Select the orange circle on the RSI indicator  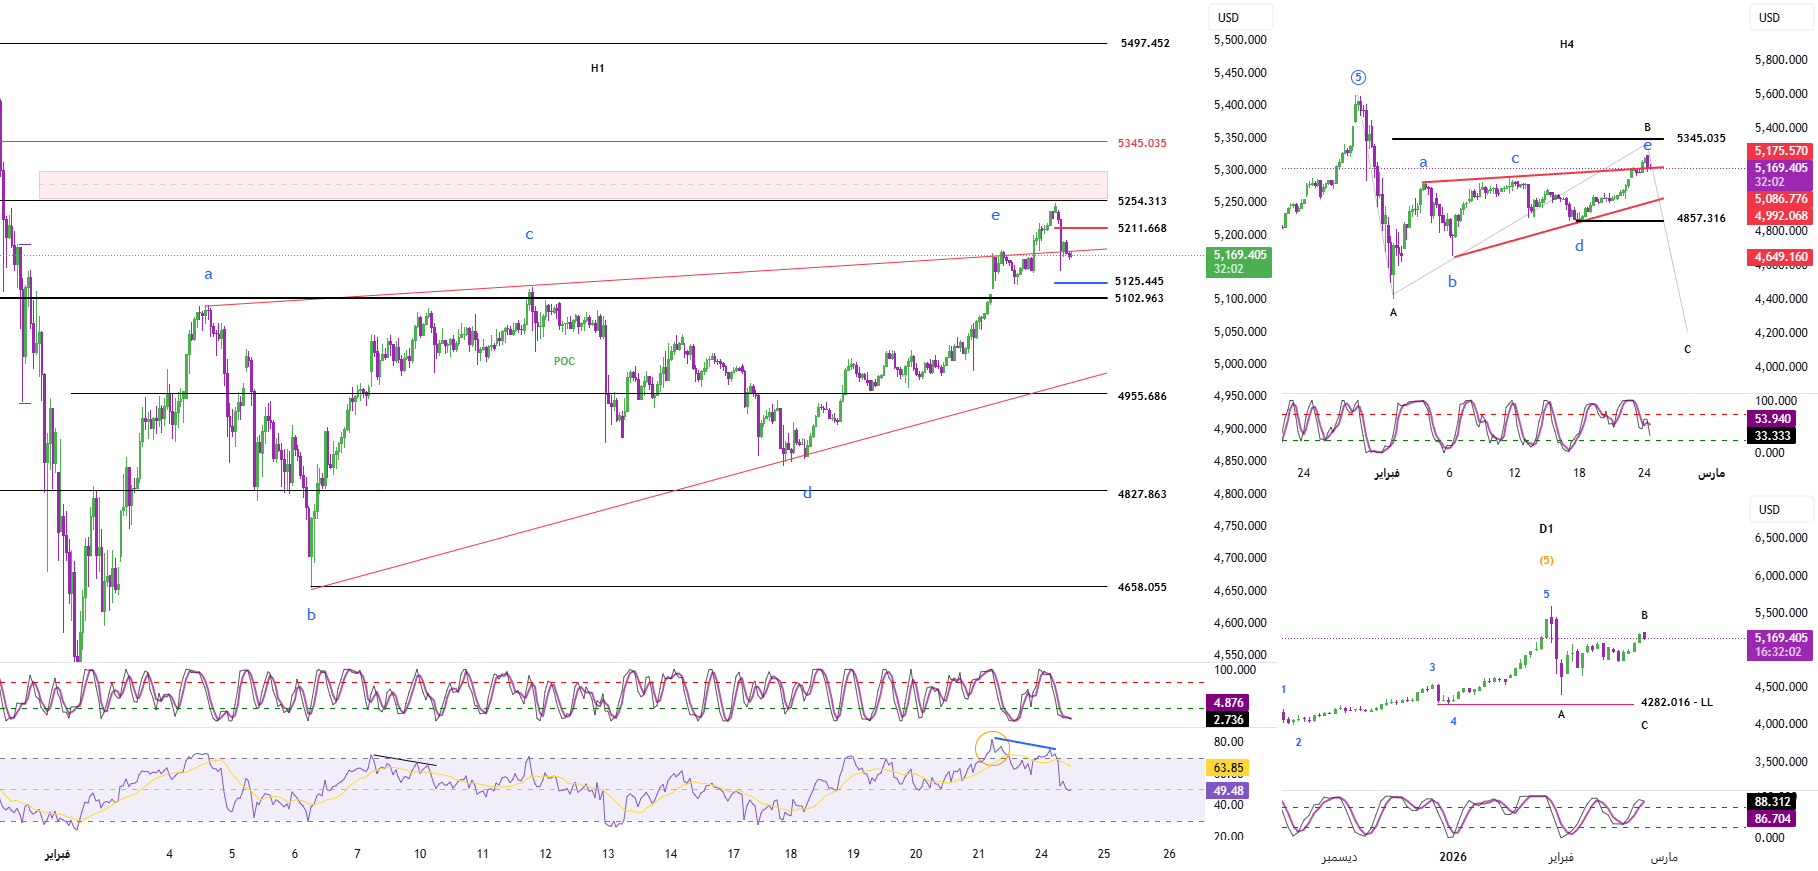point(991,747)
